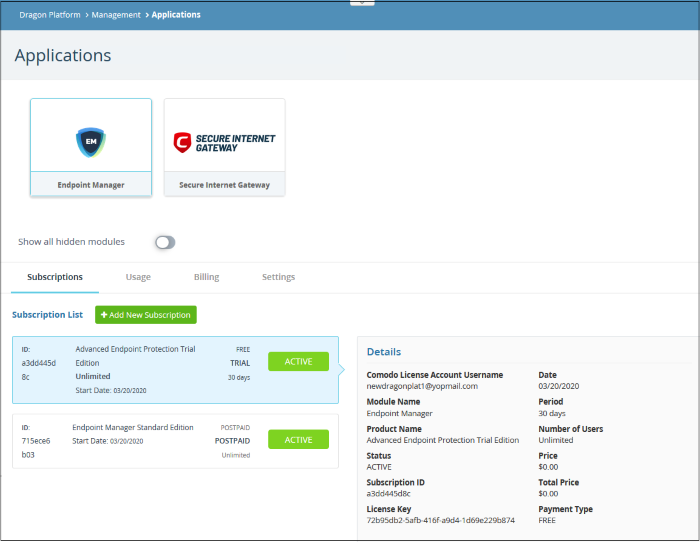The width and height of the screenshot is (700, 542).
Task: Click the Secure Internet Gateway card label
Action: pyautogui.click(x=224, y=185)
